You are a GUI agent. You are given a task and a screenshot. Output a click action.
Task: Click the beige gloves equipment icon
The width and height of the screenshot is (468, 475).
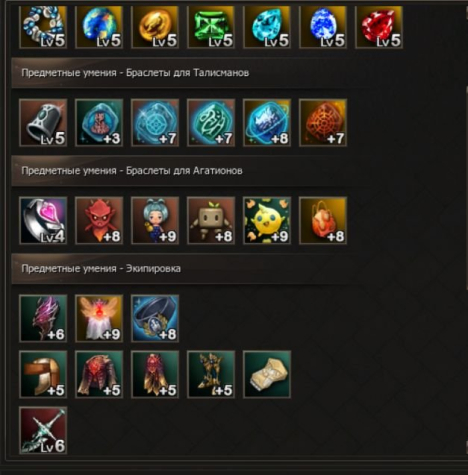pyautogui.click(x=267, y=374)
